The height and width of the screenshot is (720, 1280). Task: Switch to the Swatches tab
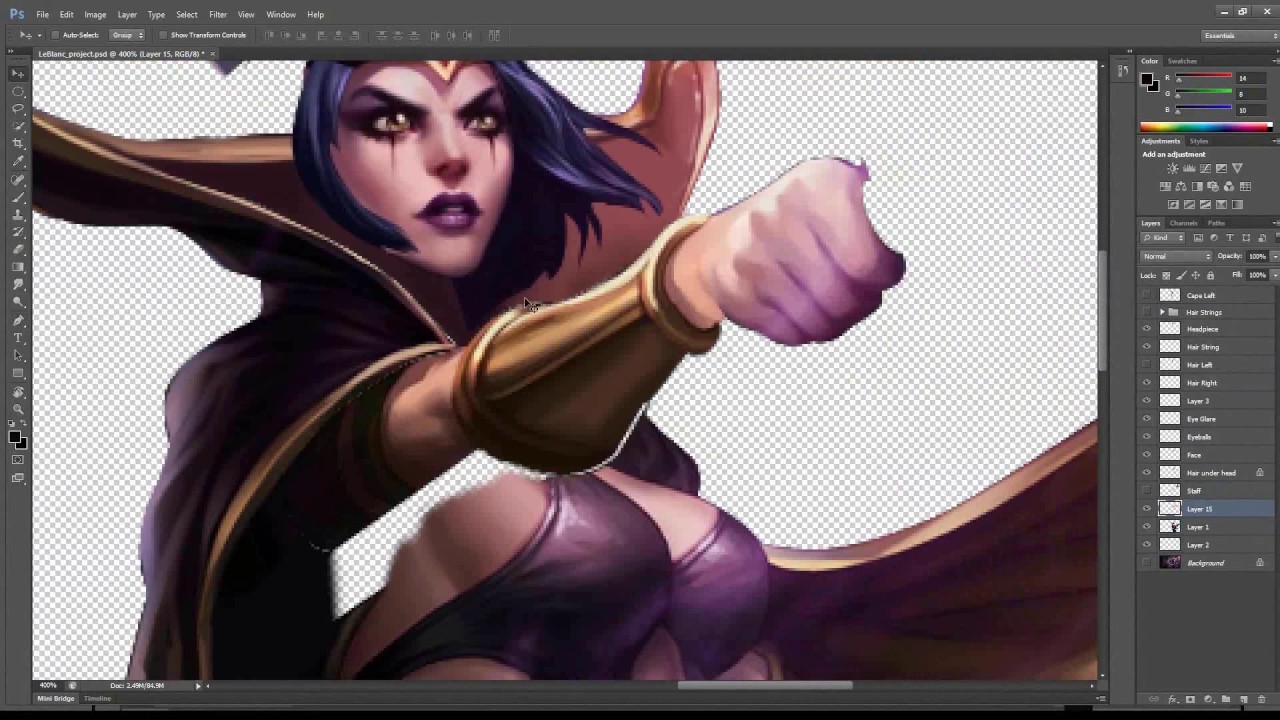[1182, 61]
